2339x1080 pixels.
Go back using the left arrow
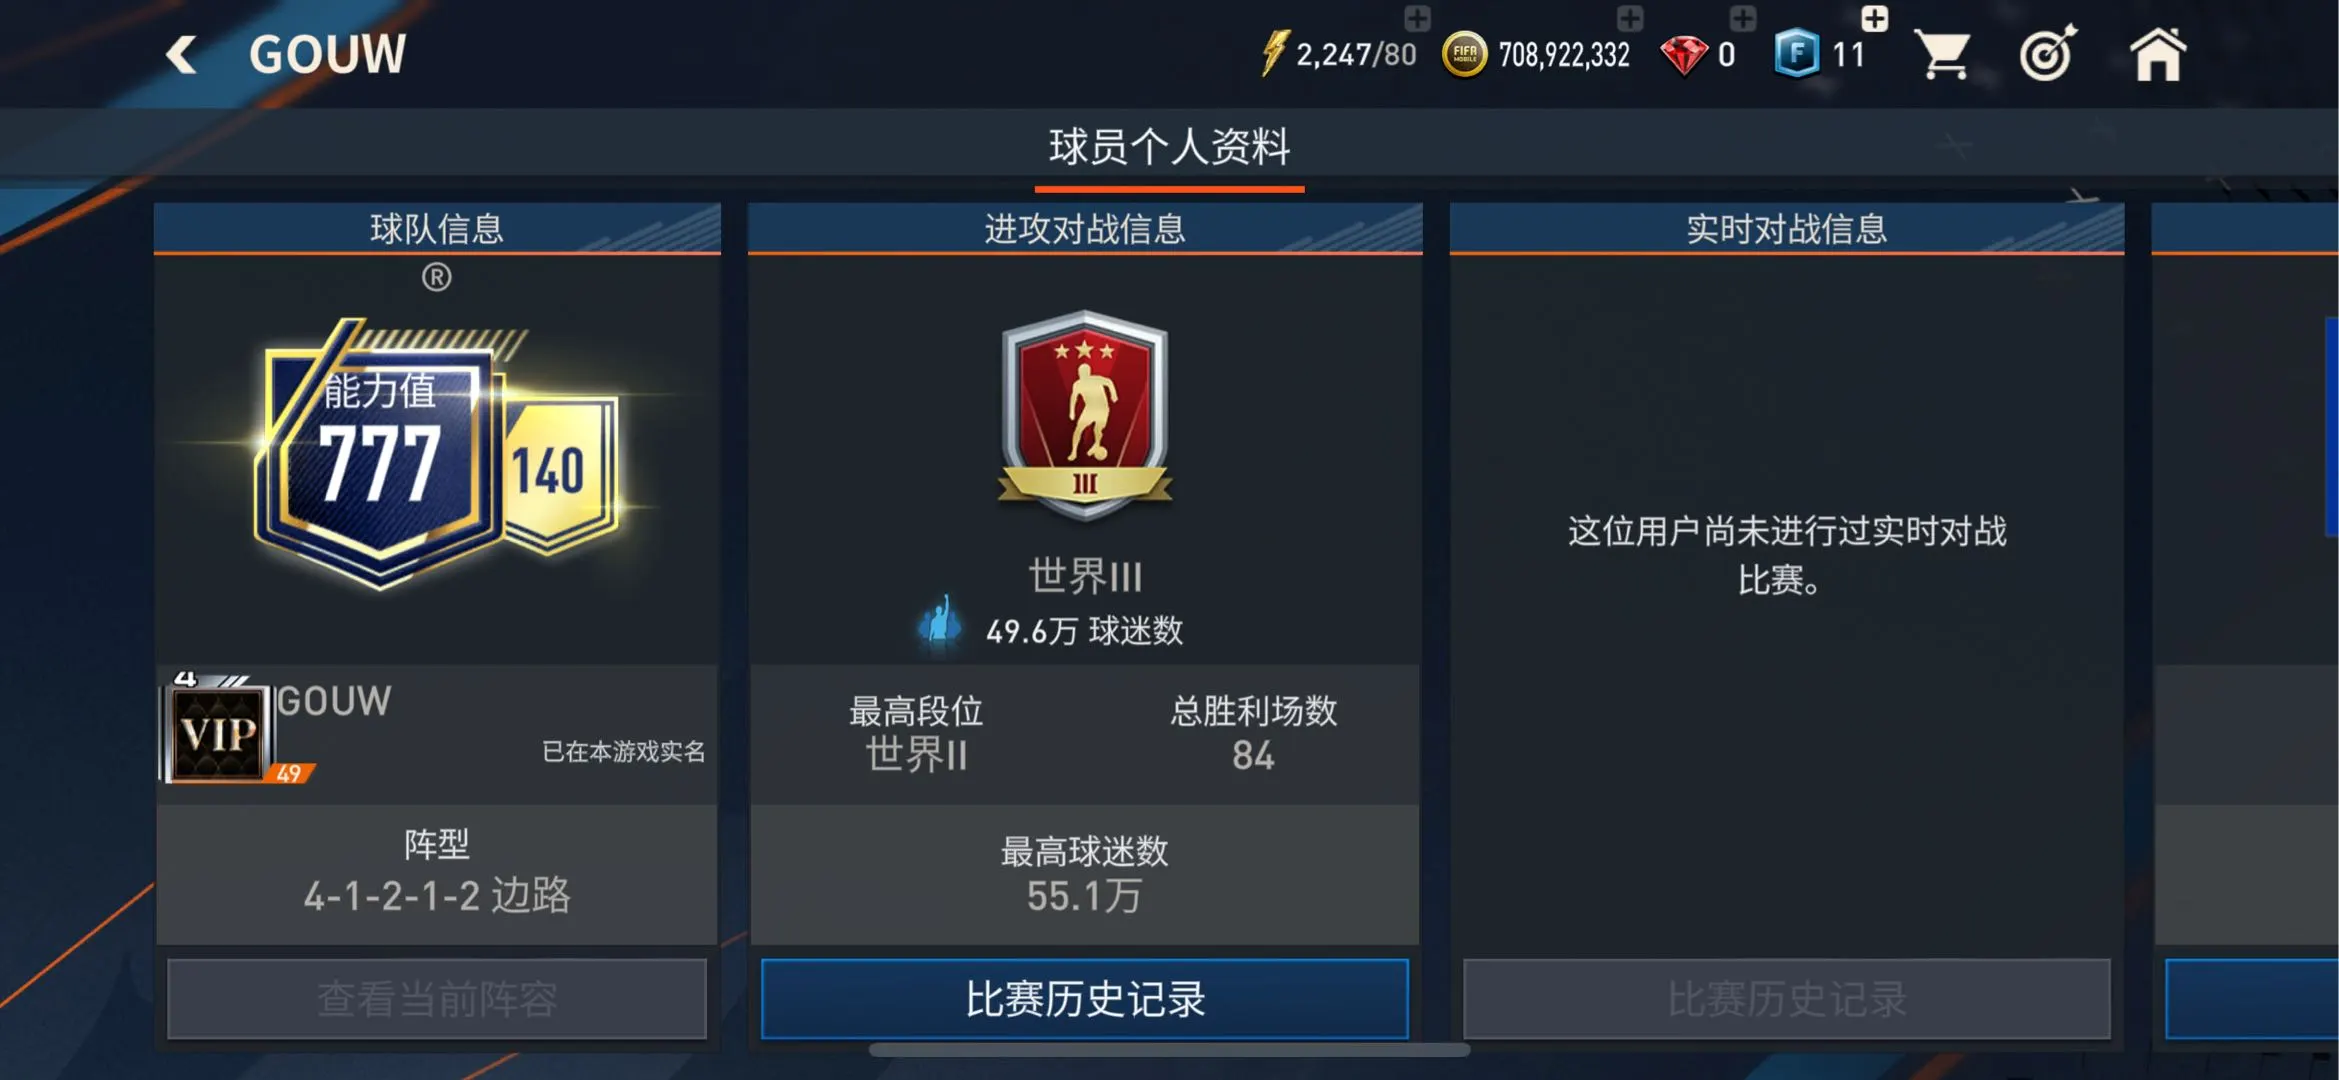click(181, 55)
